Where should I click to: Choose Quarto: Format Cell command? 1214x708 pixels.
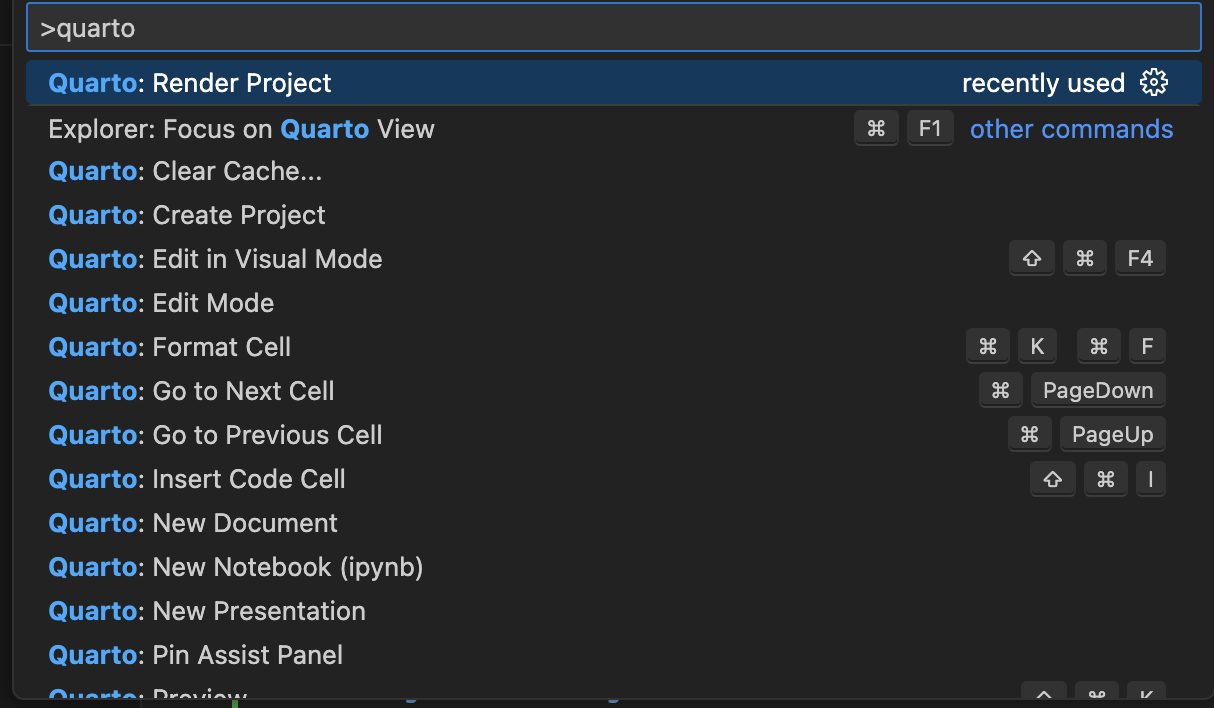tap(613, 348)
